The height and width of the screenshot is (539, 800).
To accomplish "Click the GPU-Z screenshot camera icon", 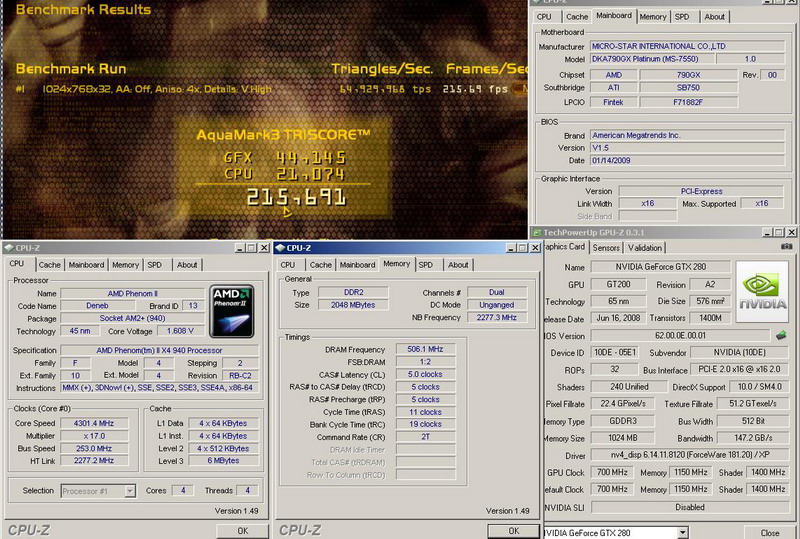I will click(x=787, y=247).
